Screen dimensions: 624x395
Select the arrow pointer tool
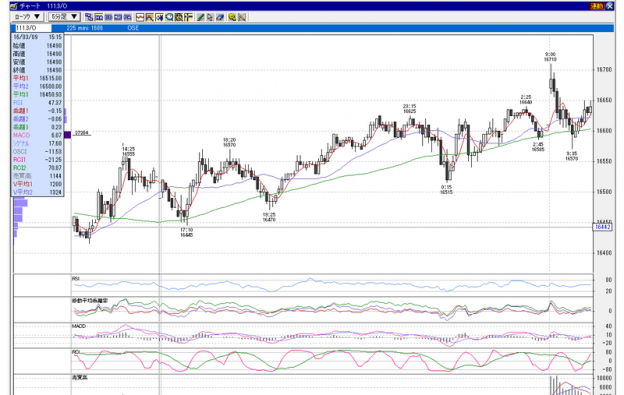[210, 17]
